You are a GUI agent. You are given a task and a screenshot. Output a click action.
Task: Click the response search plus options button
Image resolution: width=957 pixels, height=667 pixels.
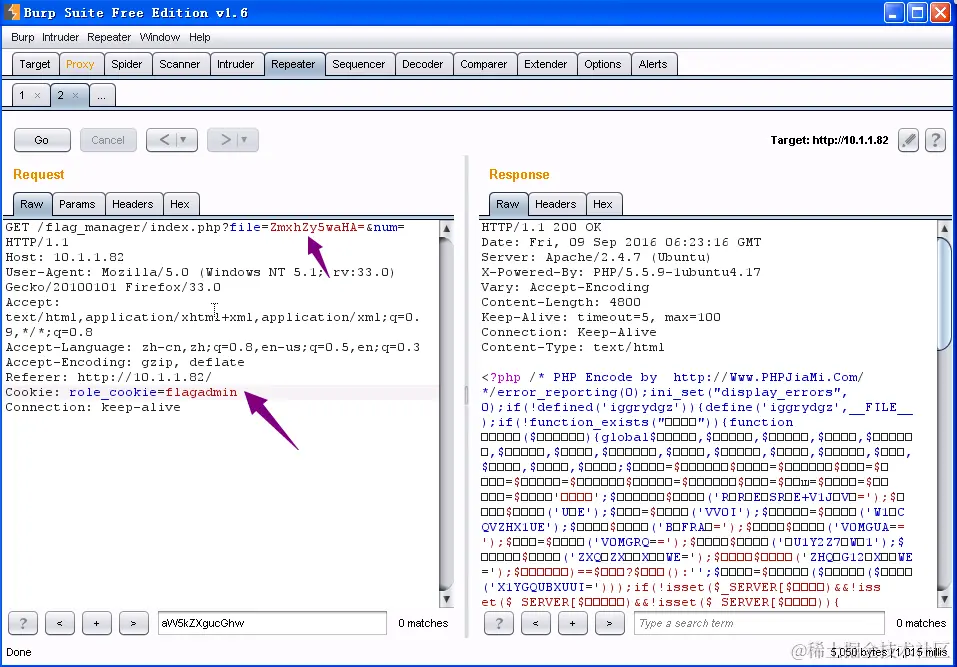572,623
